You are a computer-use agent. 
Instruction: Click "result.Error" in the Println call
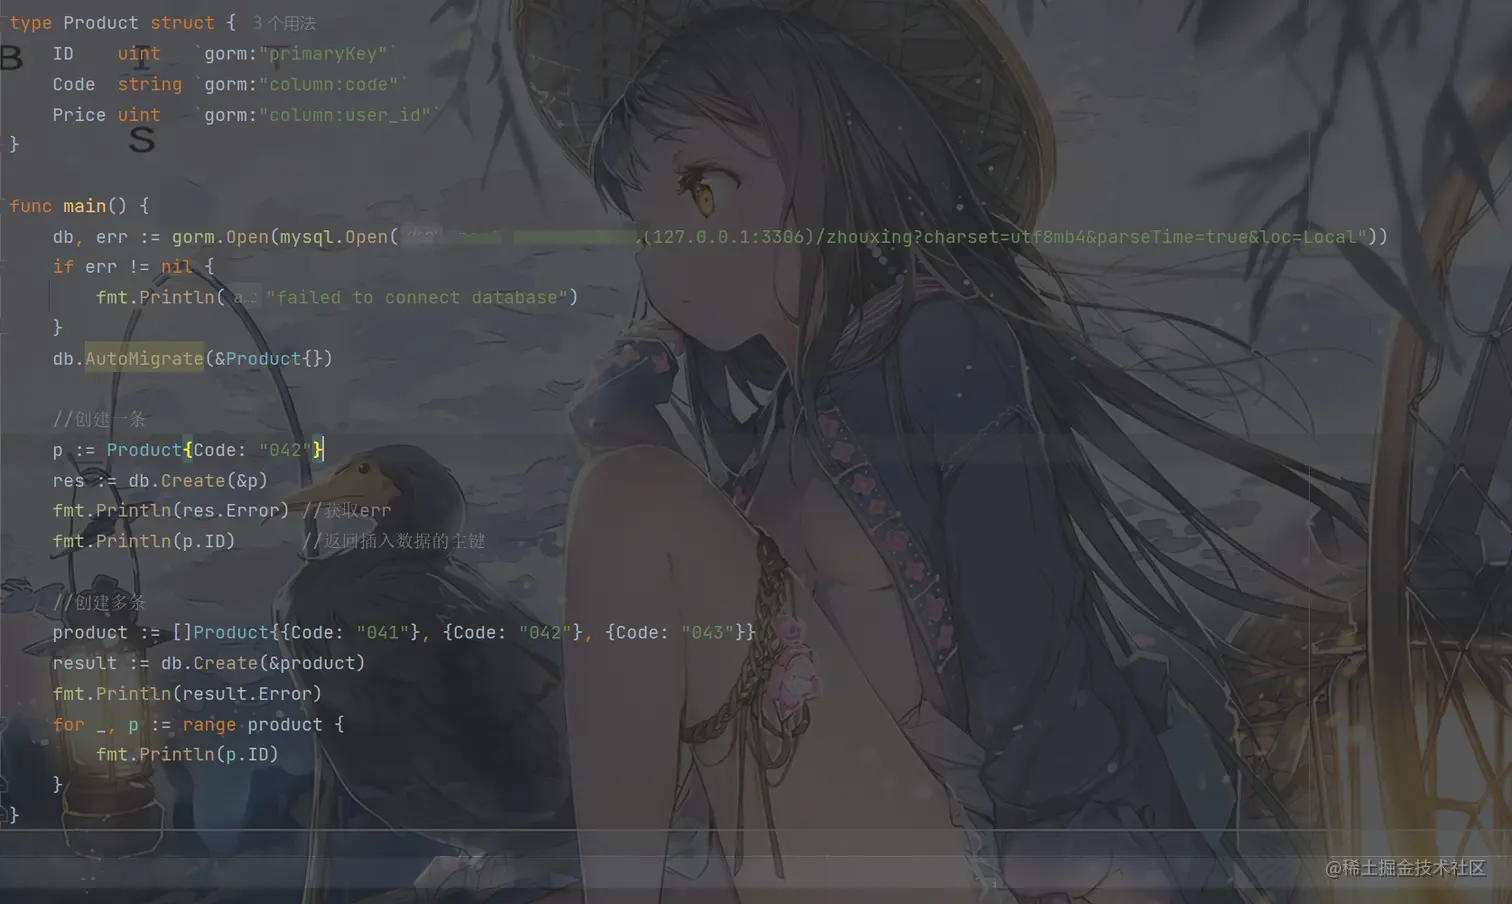pyautogui.click(x=247, y=694)
